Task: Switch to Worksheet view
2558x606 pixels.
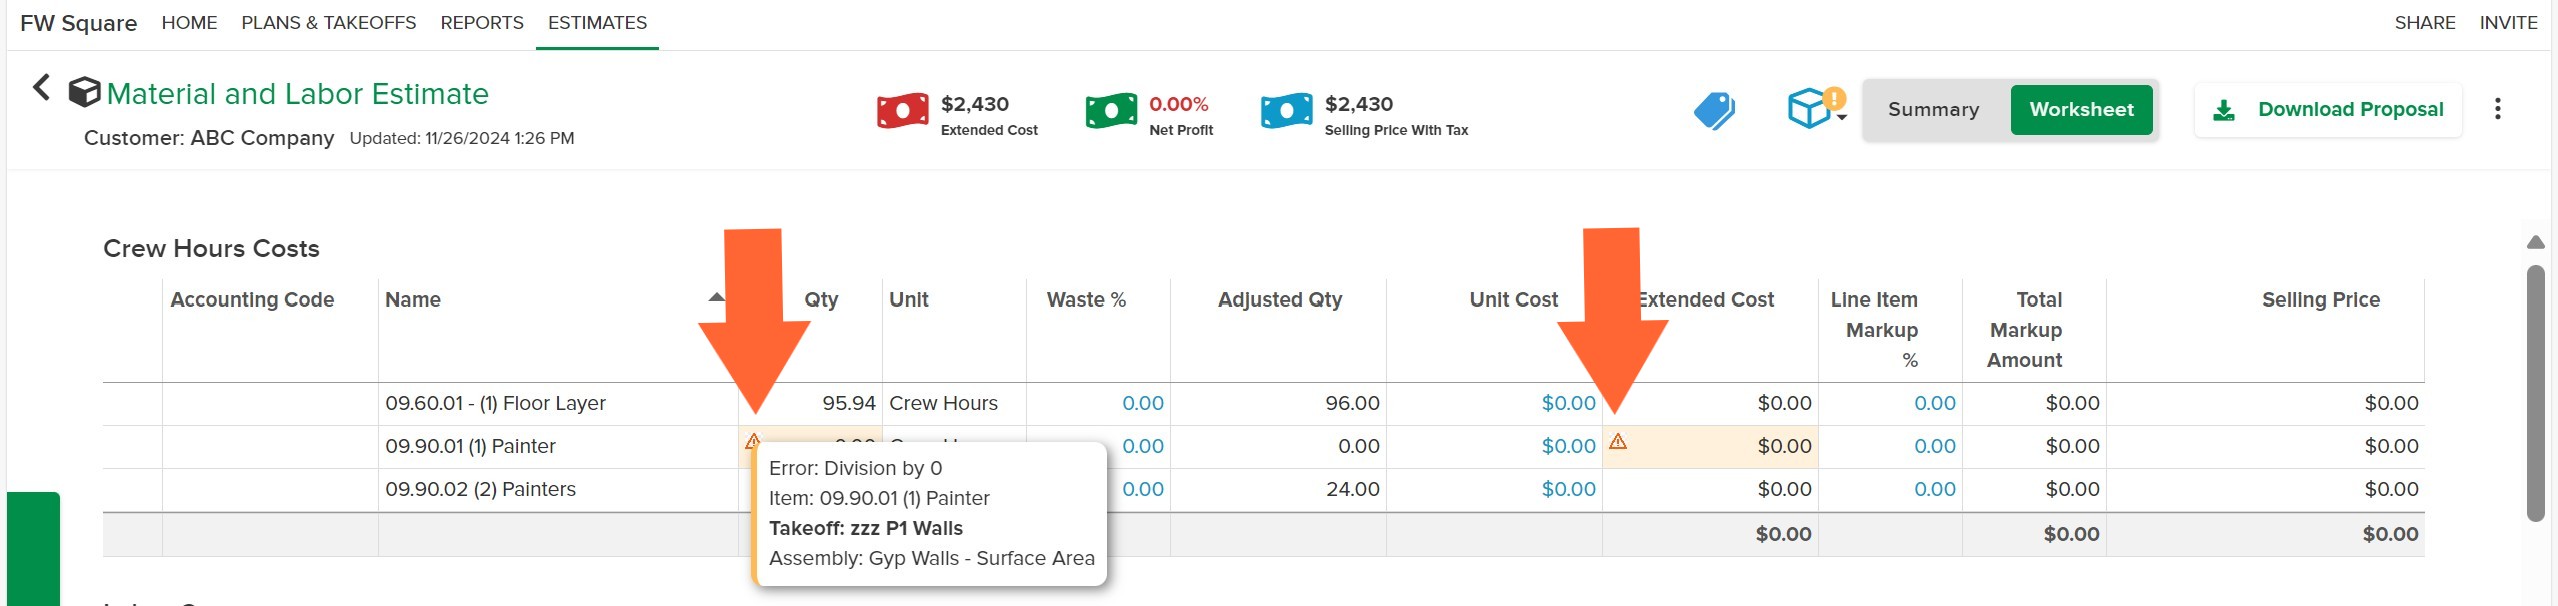Action: pos(2081,110)
